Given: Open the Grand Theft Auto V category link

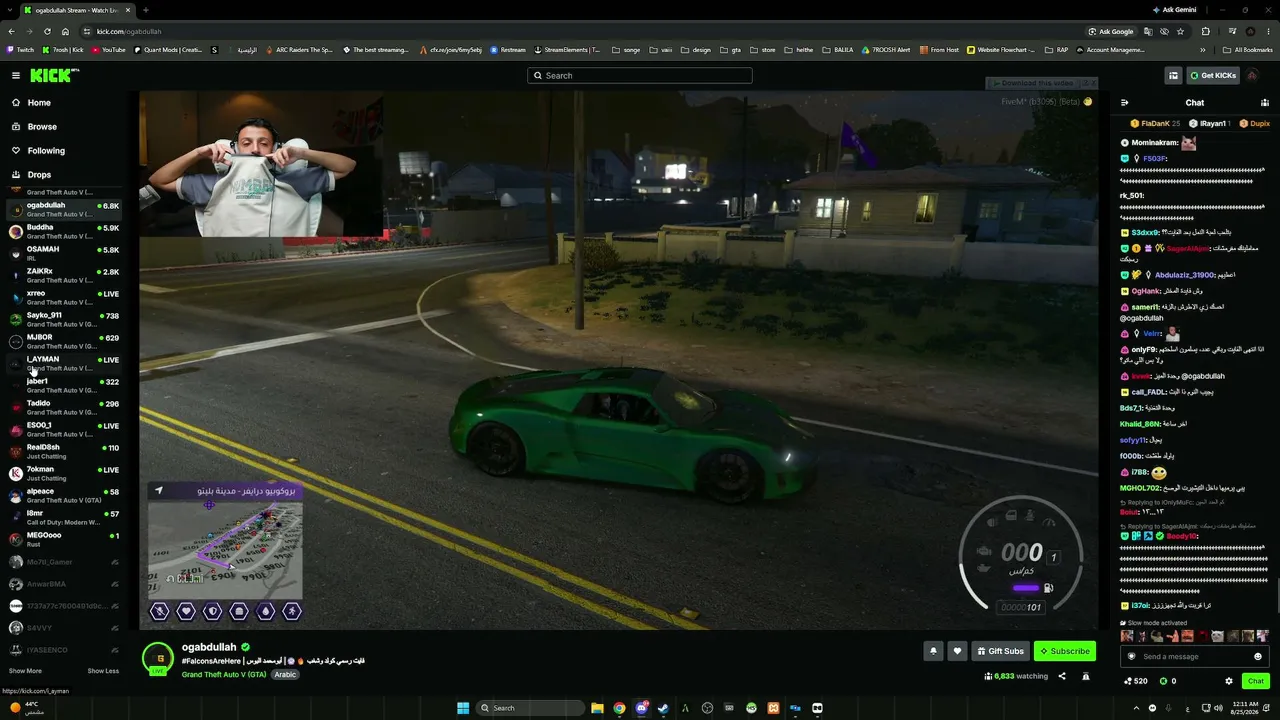Looking at the screenshot, I should (224, 675).
